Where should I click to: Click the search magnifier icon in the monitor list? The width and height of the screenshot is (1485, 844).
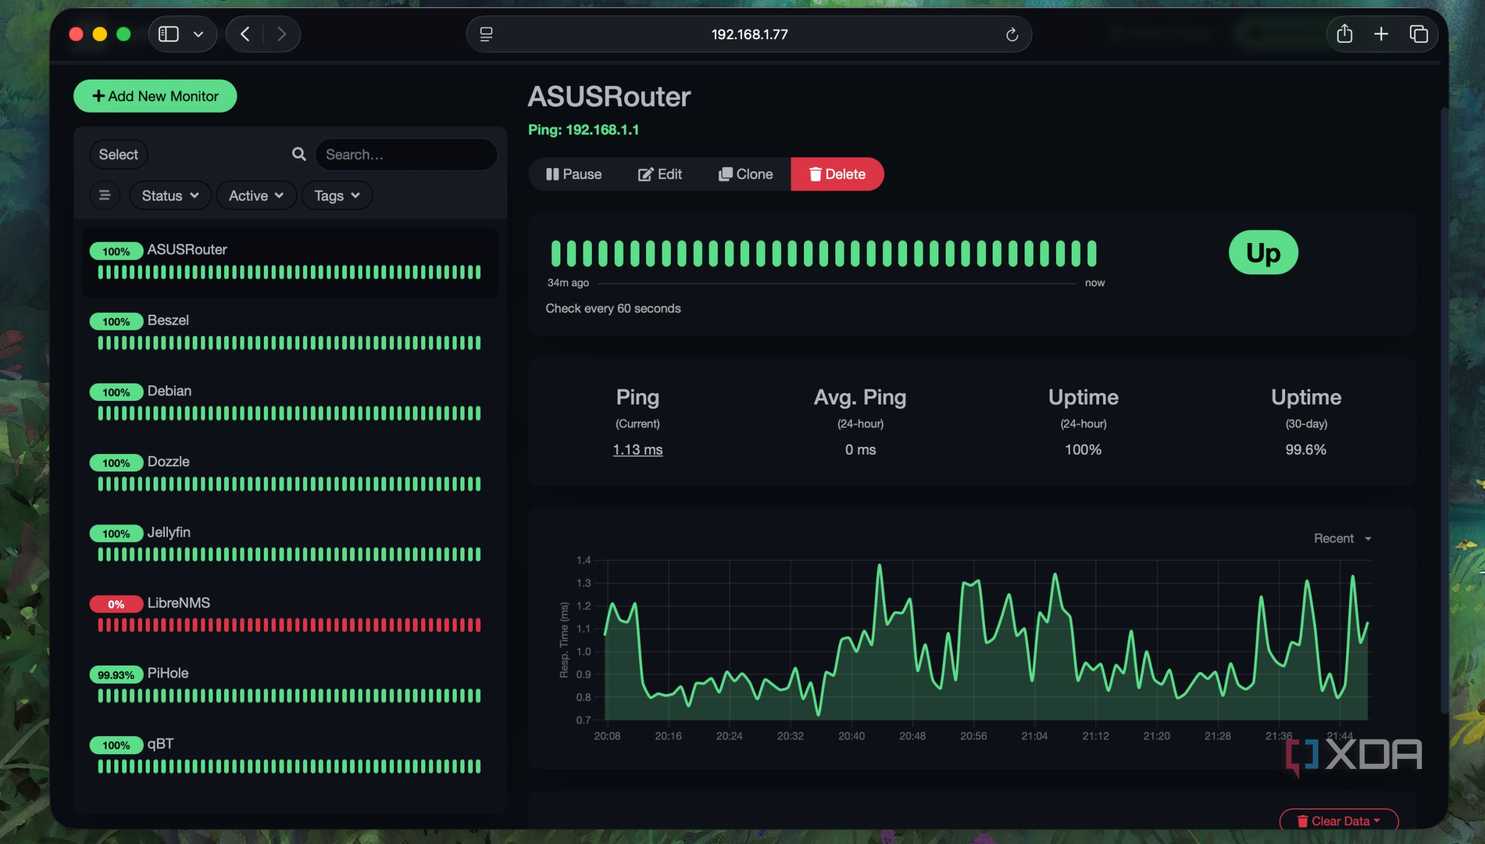point(298,154)
